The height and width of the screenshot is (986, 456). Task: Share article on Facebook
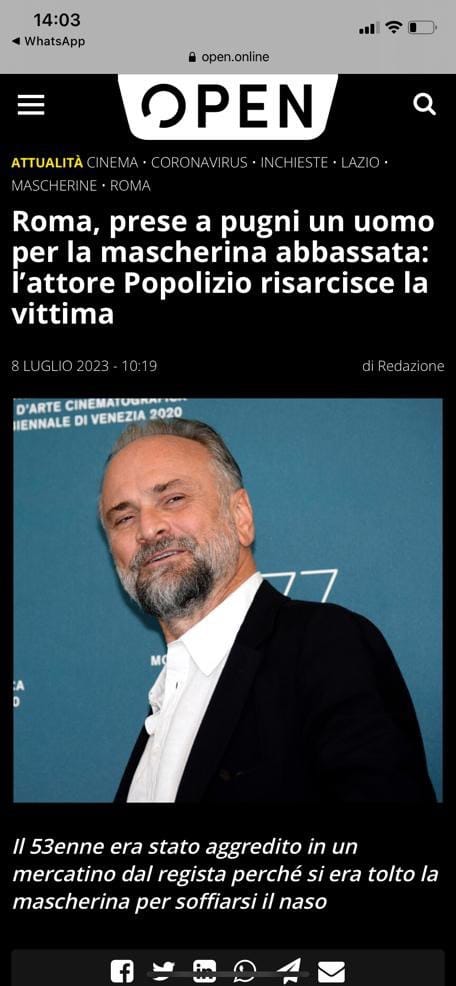coord(122,972)
